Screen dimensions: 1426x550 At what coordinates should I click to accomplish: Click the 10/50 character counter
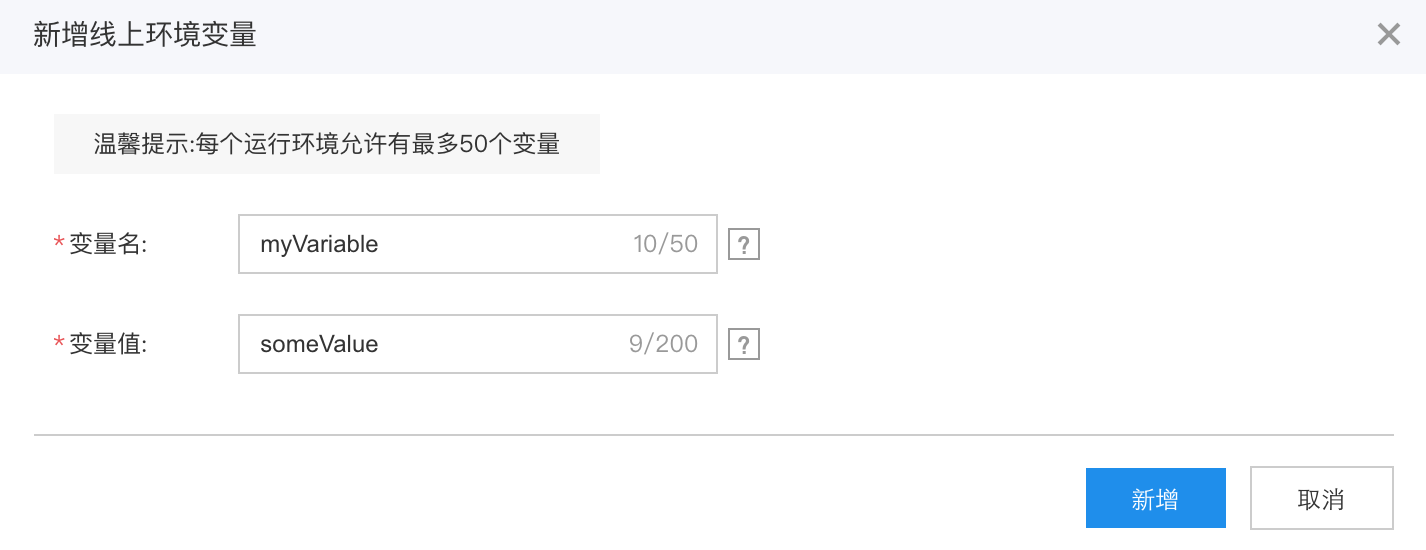pos(665,244)
